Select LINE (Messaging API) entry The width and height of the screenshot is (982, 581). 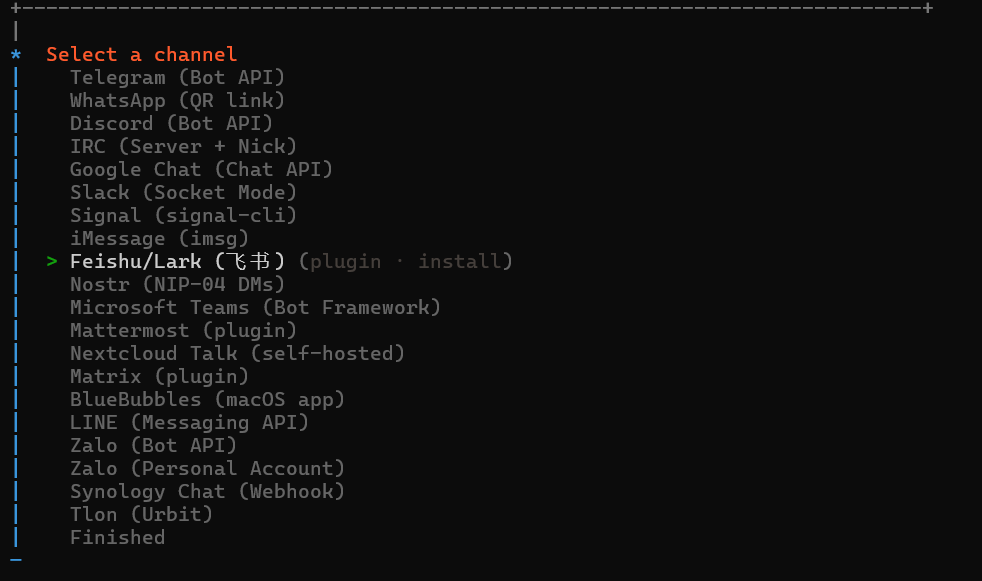tap(189, 423)
